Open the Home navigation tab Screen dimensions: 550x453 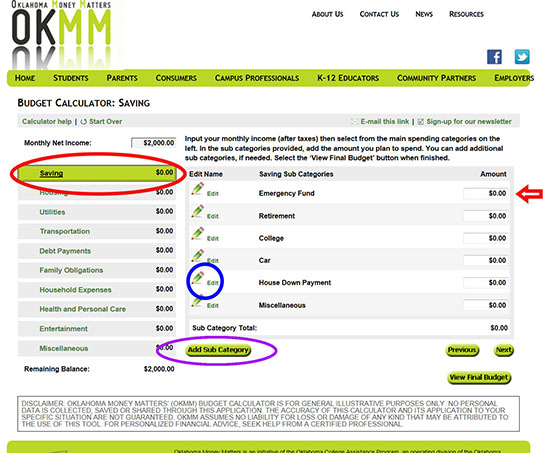[x=25, y=78]
